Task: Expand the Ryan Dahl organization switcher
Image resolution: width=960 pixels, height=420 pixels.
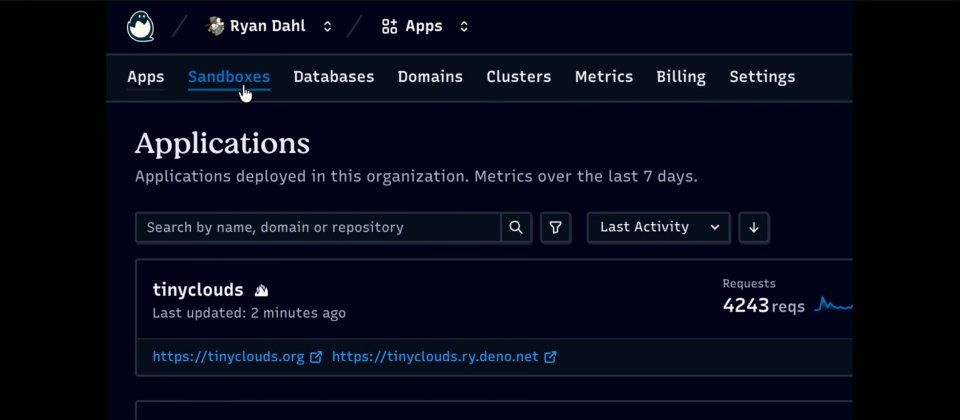Action: click(x=327, y=26)
